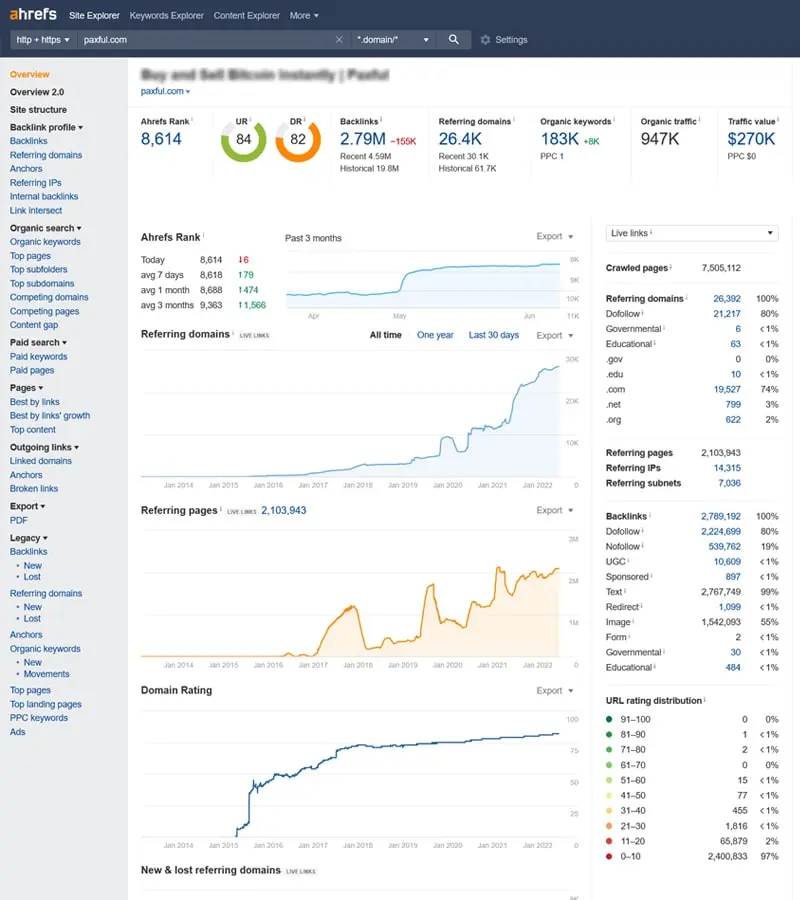Viewport: 800px width, 900px height.
Task: Click the ahrefs logo
Action: point(33,14)
